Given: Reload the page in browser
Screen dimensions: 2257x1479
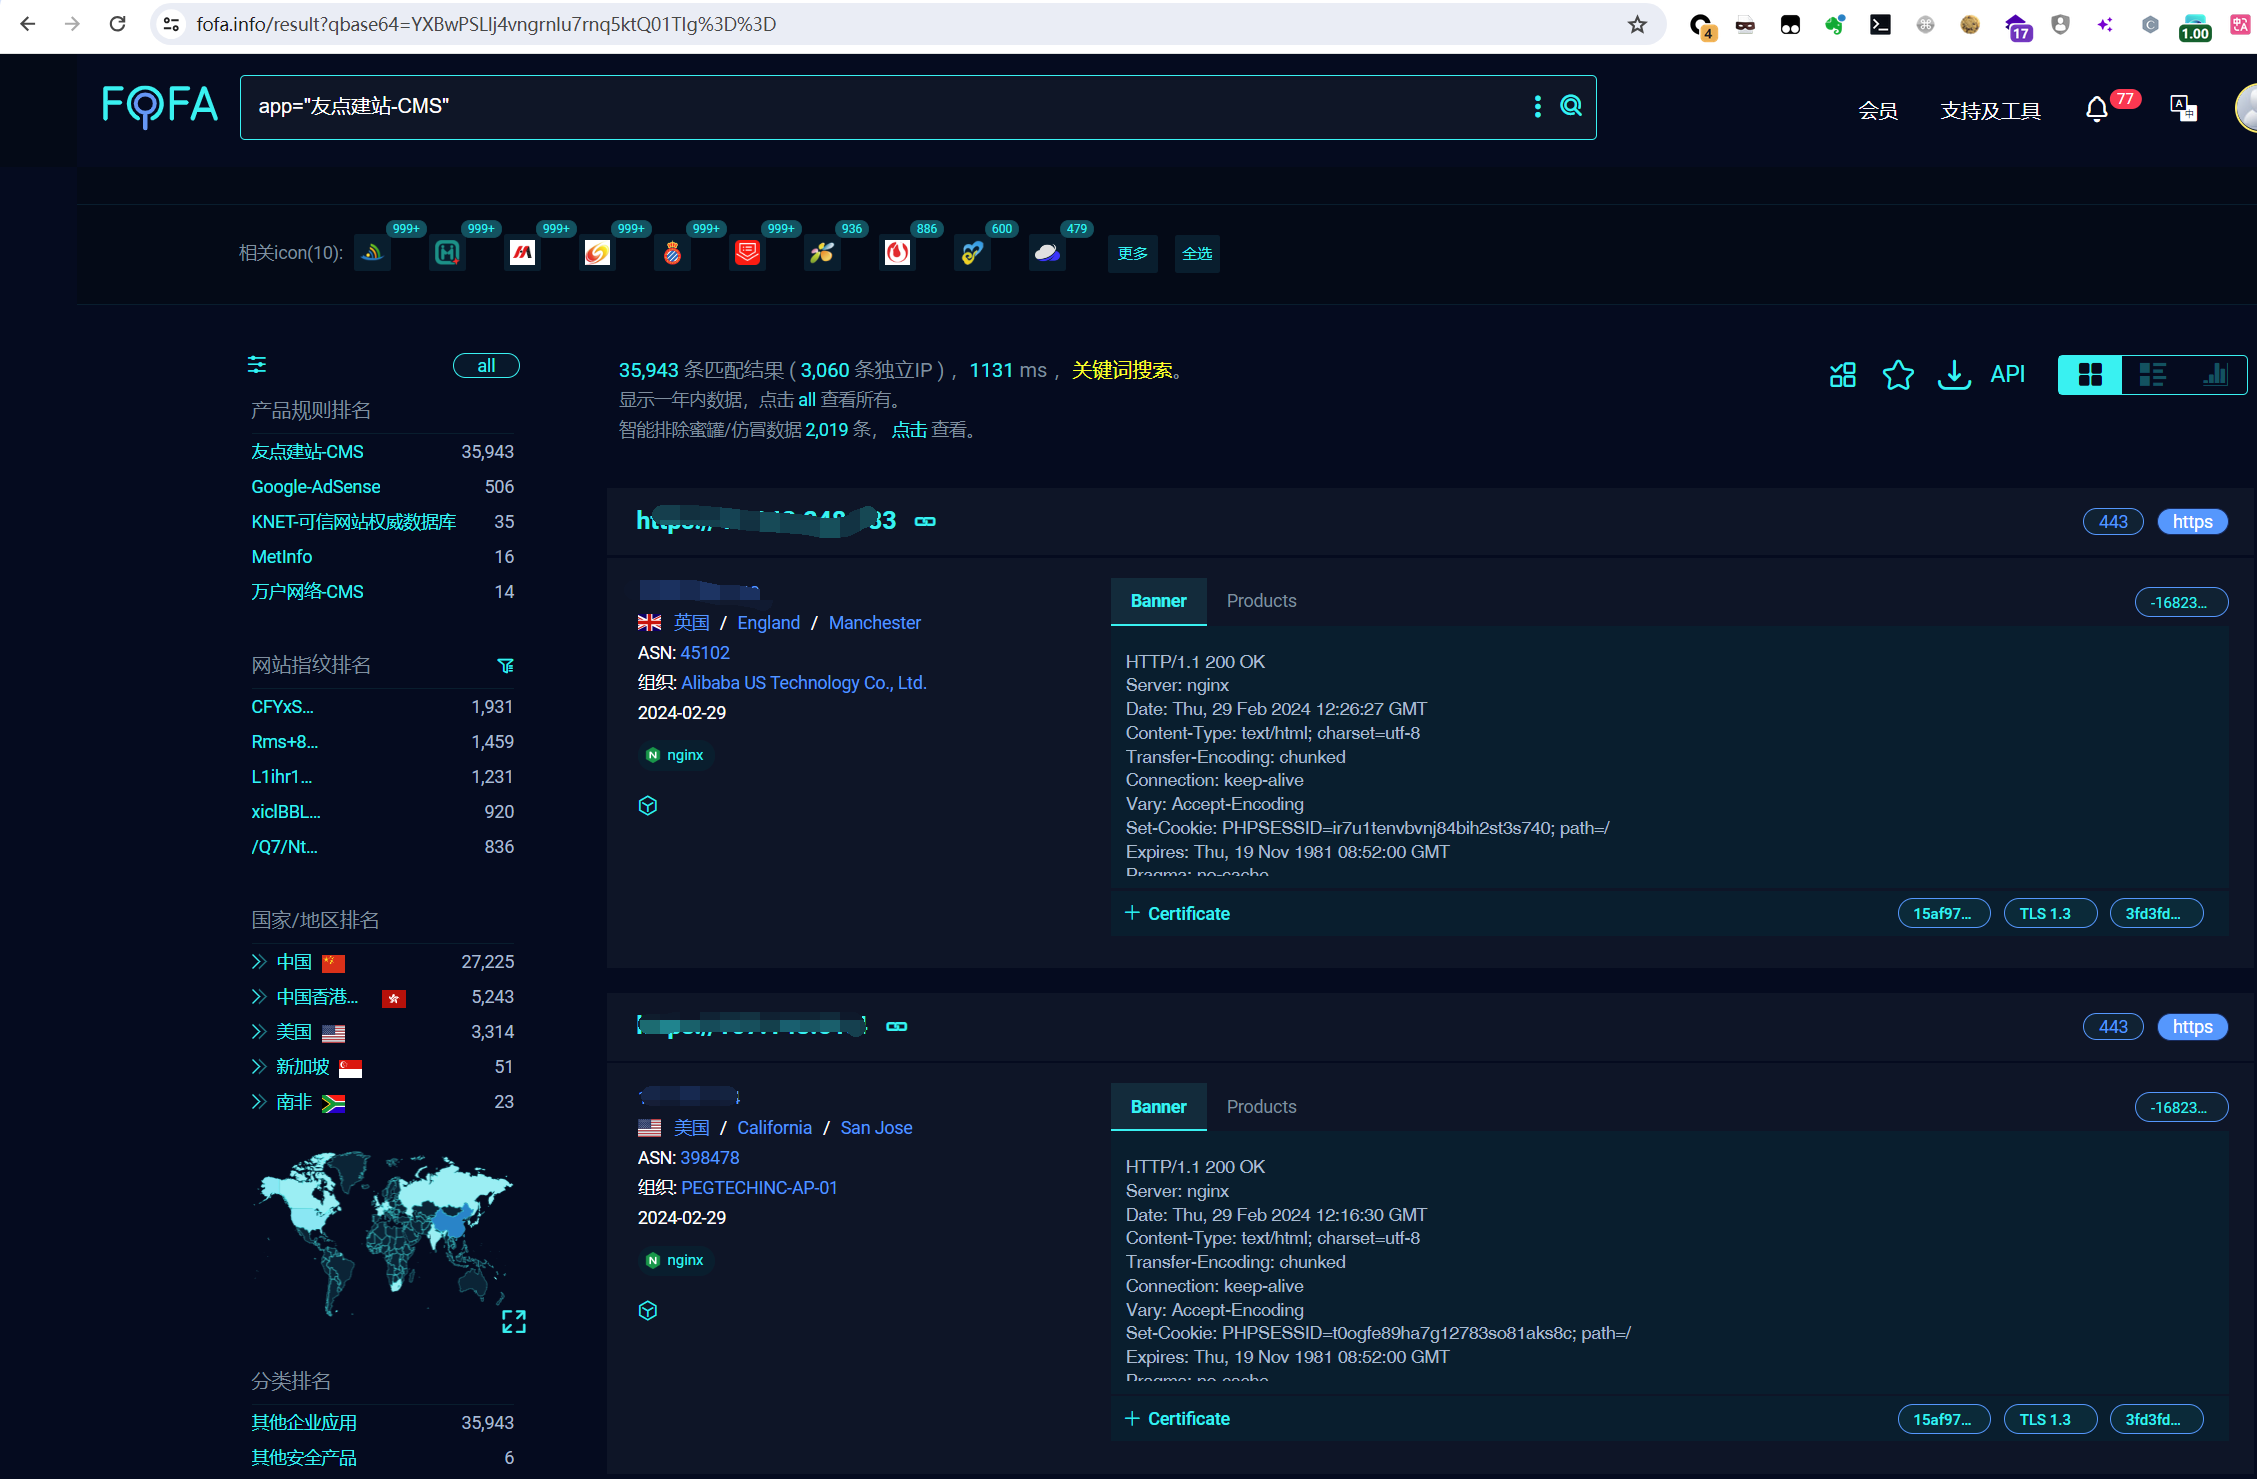Looking at the screenshot, I should click(117, 24).
